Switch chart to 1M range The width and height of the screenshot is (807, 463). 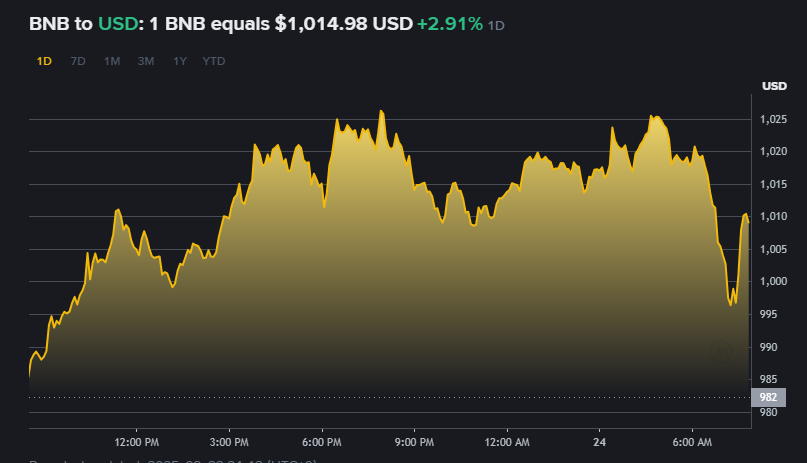point(112,61)
